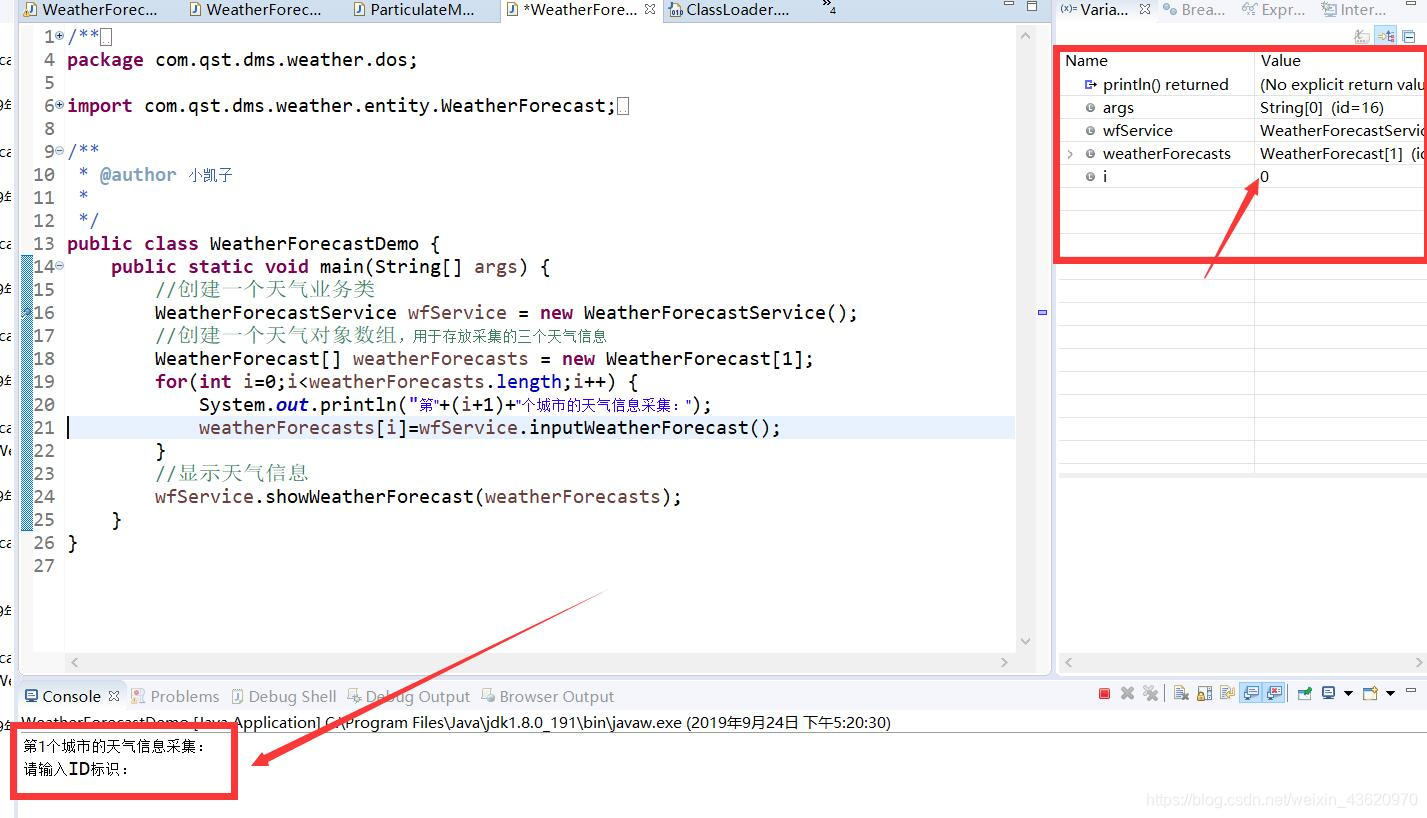Click the Name column header
The width and height of the screenshot is (1427, 818).
[x=1156, y=60]
